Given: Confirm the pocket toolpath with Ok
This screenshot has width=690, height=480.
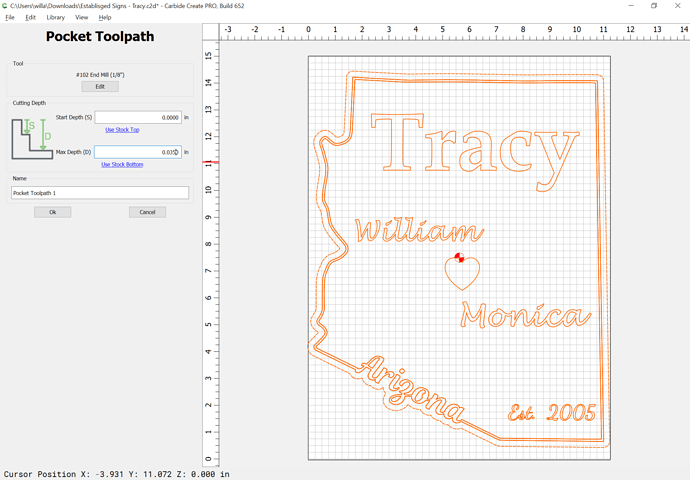Looking at the screenshot, I should 52,213.
